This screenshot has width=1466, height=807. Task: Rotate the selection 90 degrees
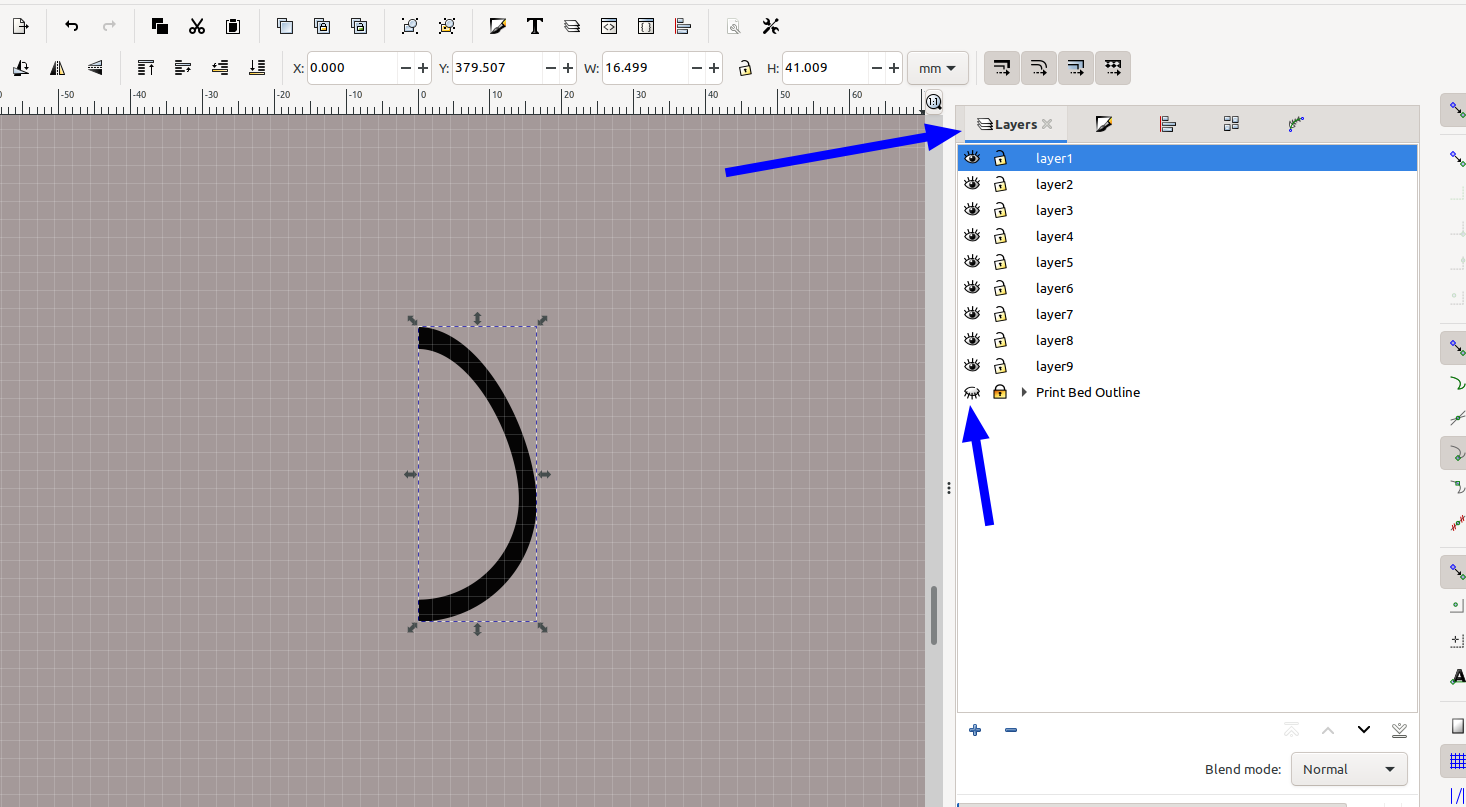click(x=21, y=68)
